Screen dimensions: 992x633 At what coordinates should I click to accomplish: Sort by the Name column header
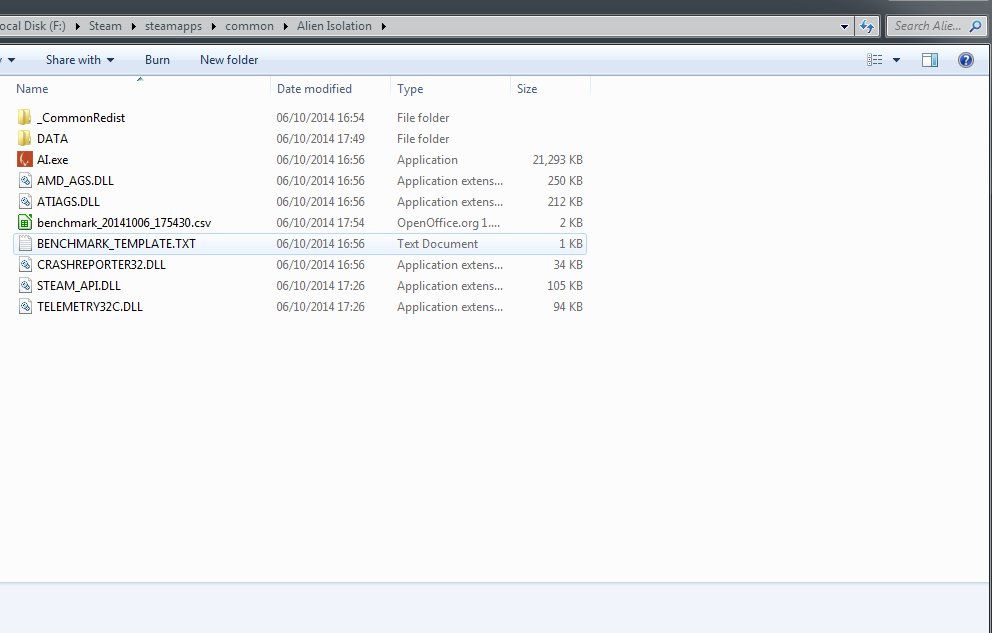pyautogui.click(x=32, y=89)
